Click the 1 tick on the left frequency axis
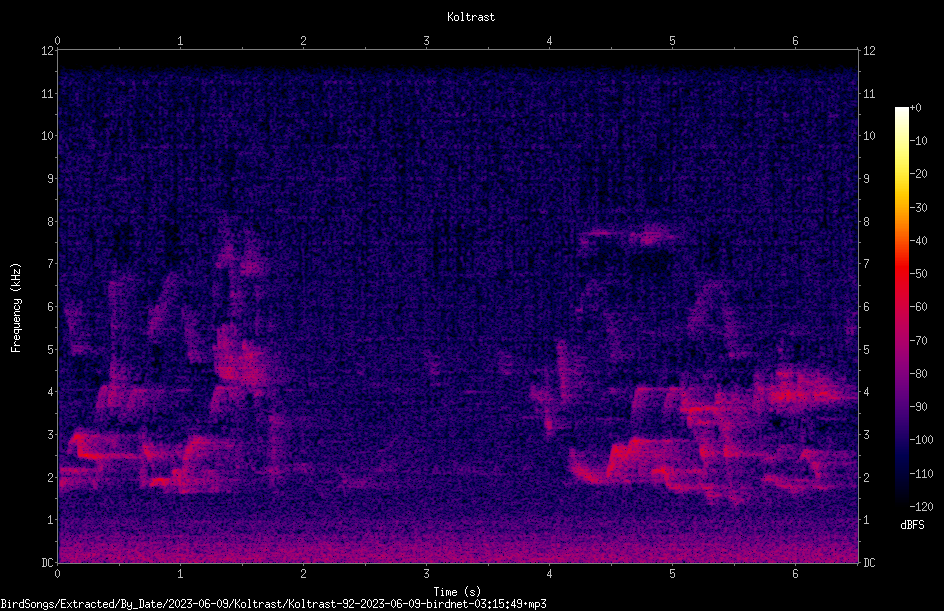The height and width of the screenshot is (611, 944). (x=50, y=520)
